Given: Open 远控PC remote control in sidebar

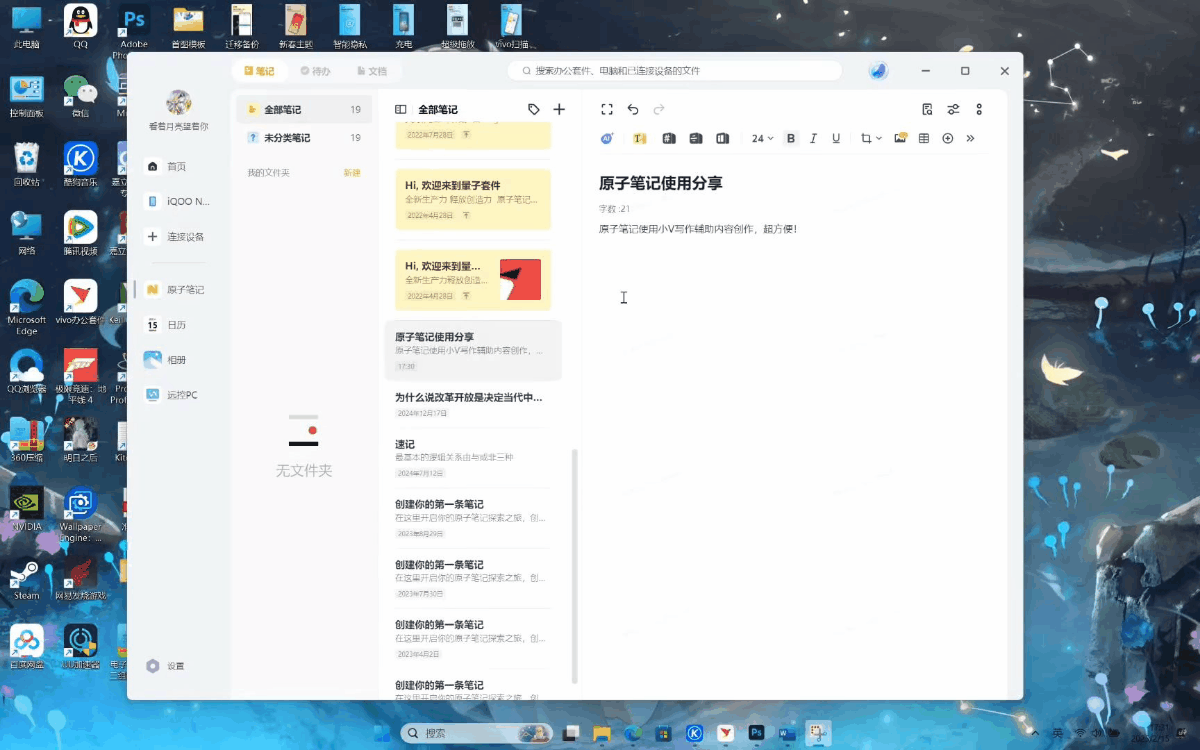Looking at the screenshot, I should point(172,395).
